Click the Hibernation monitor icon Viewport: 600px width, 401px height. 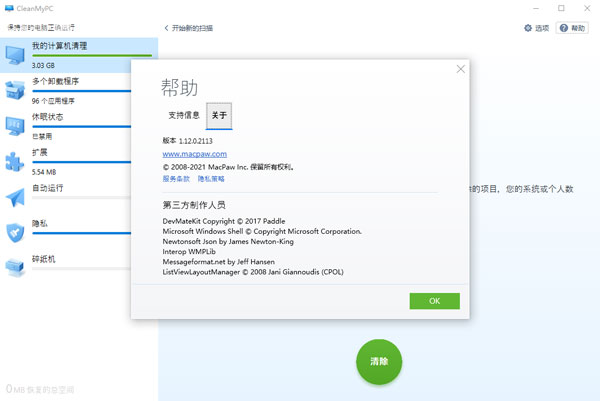click(x=15, y=126)
